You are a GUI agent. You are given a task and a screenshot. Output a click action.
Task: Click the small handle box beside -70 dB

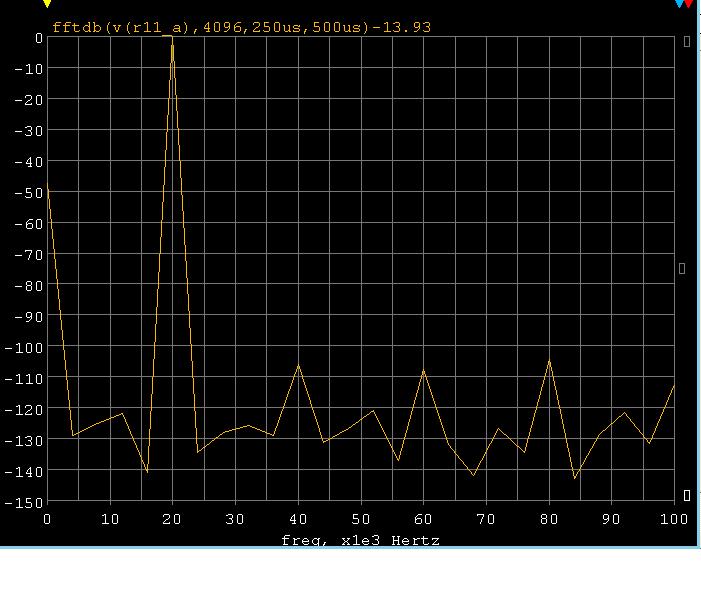tap(682, 268)
